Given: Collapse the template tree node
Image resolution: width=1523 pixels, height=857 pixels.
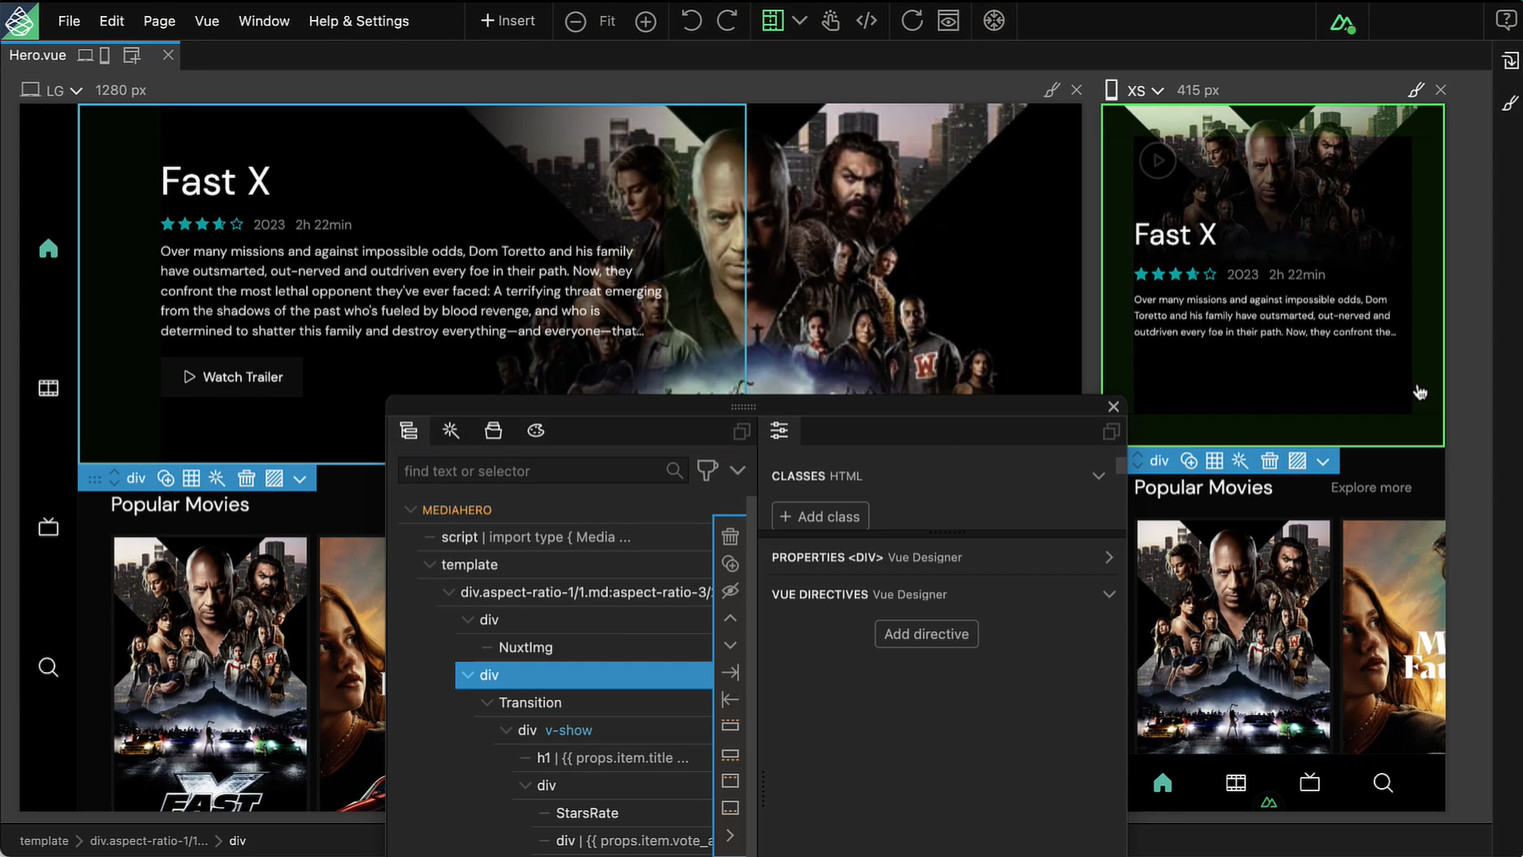Looking at the screenshot, I should click(x=429, y=565).
